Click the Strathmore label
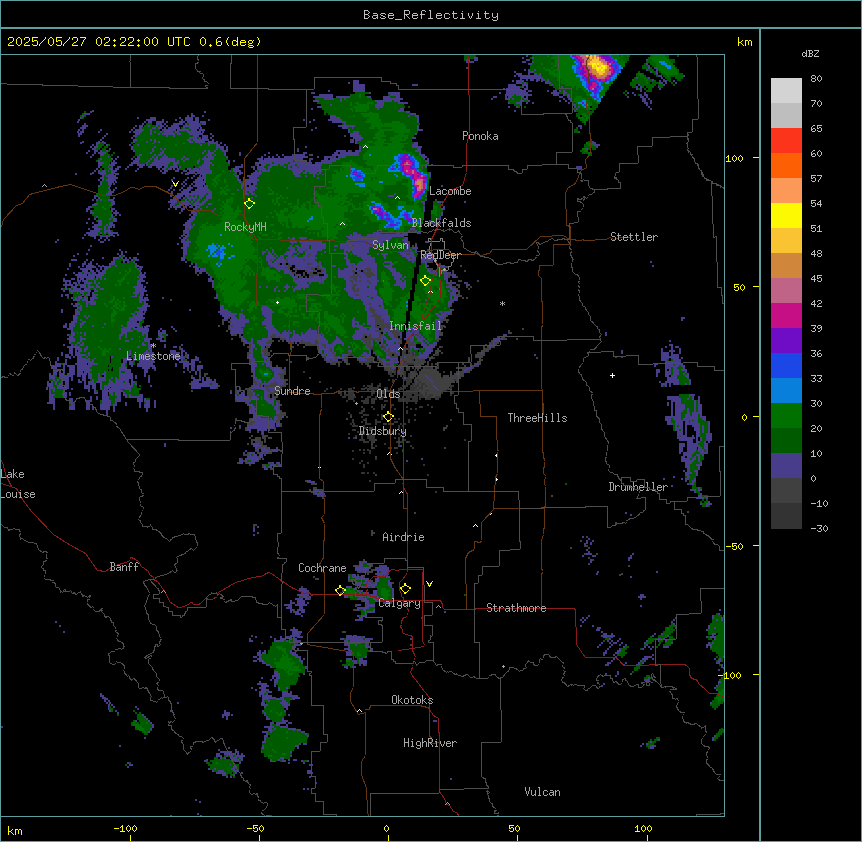This screenshot has width=862, height=842. 516,608
